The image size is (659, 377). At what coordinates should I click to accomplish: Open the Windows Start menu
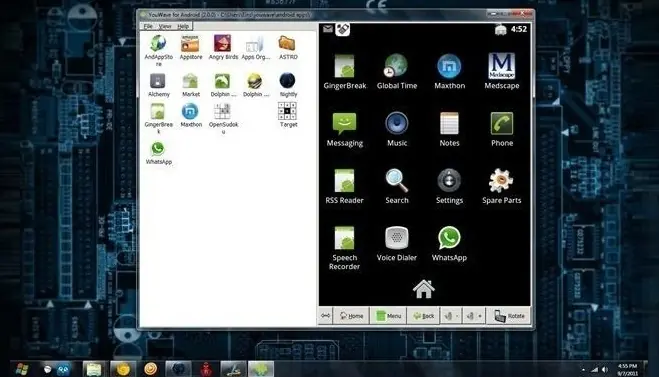click(21, 369)
